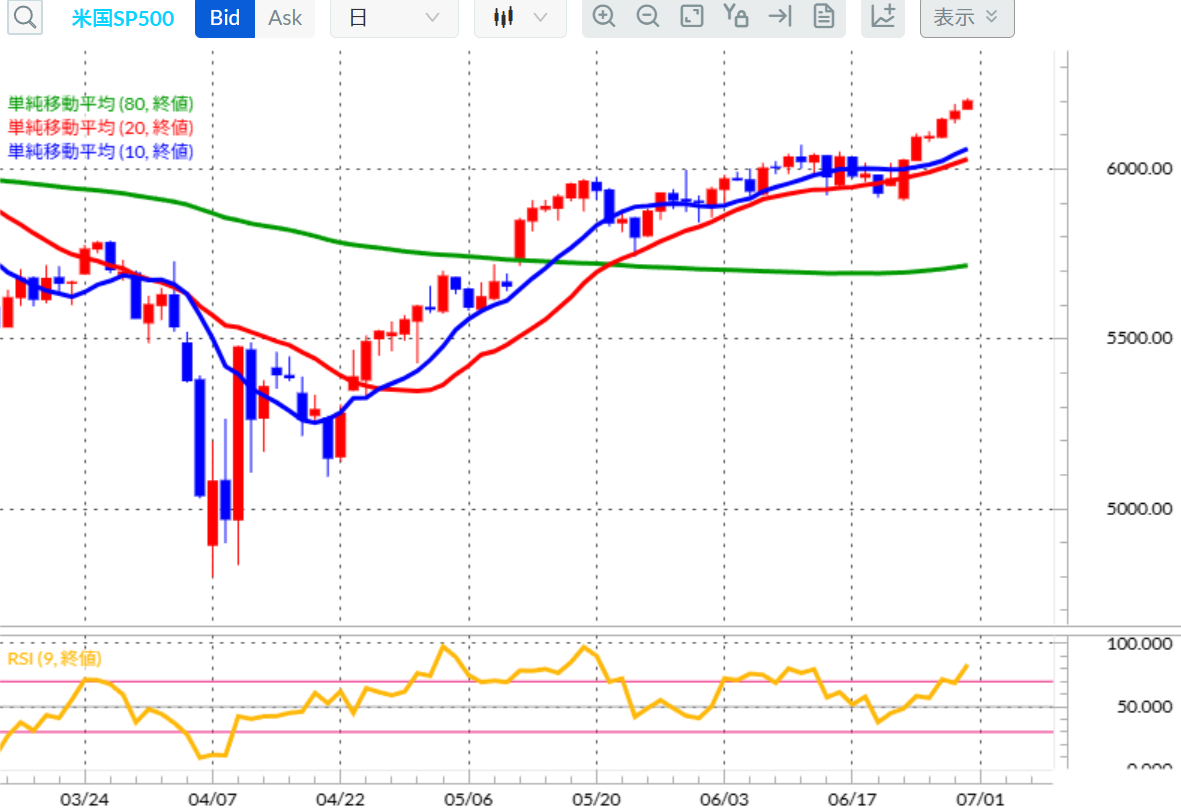Switch price display to Bid
This screenshot has width=1181, height=810.
click(x=224, y=18)
